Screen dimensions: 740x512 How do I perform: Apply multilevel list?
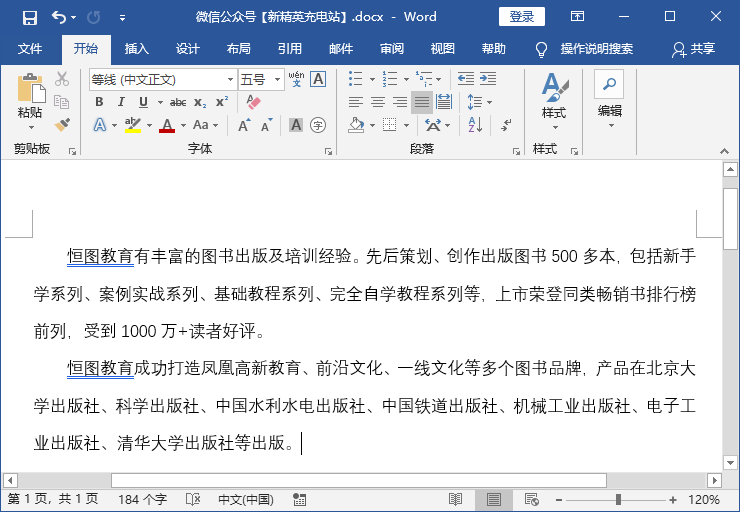[424, 79]
